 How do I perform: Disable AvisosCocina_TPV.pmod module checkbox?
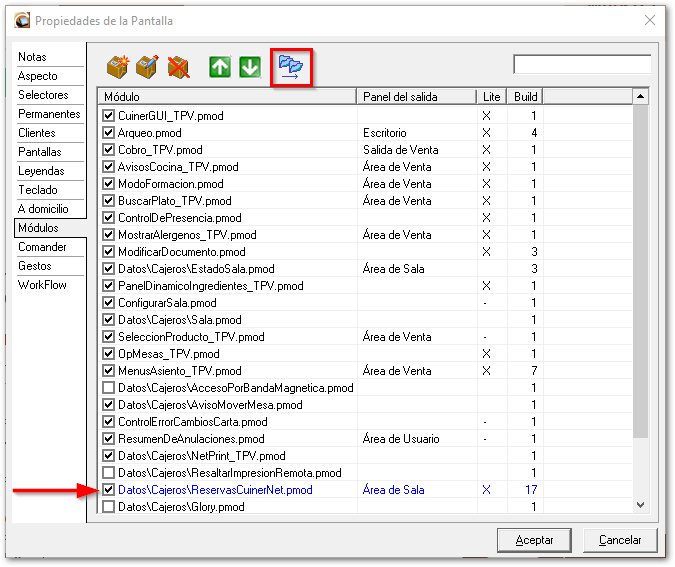[108, 167]
